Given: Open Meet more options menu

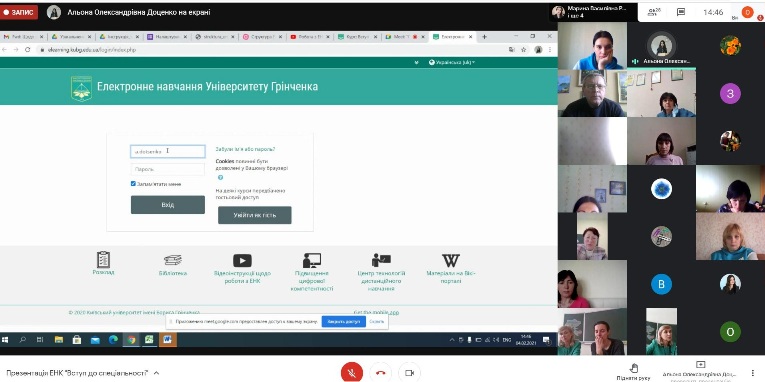Looking at the screenshot, I should [x=753, y=373].
